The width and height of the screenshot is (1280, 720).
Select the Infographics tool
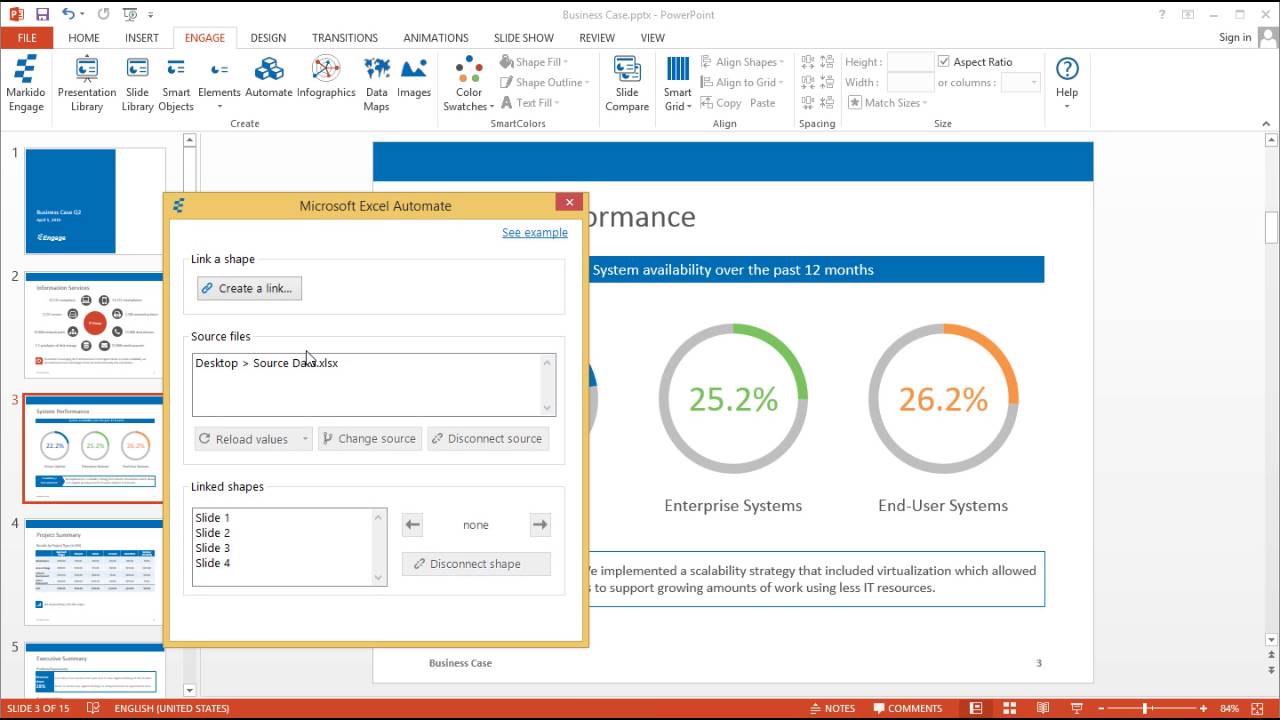click(326, 78)
